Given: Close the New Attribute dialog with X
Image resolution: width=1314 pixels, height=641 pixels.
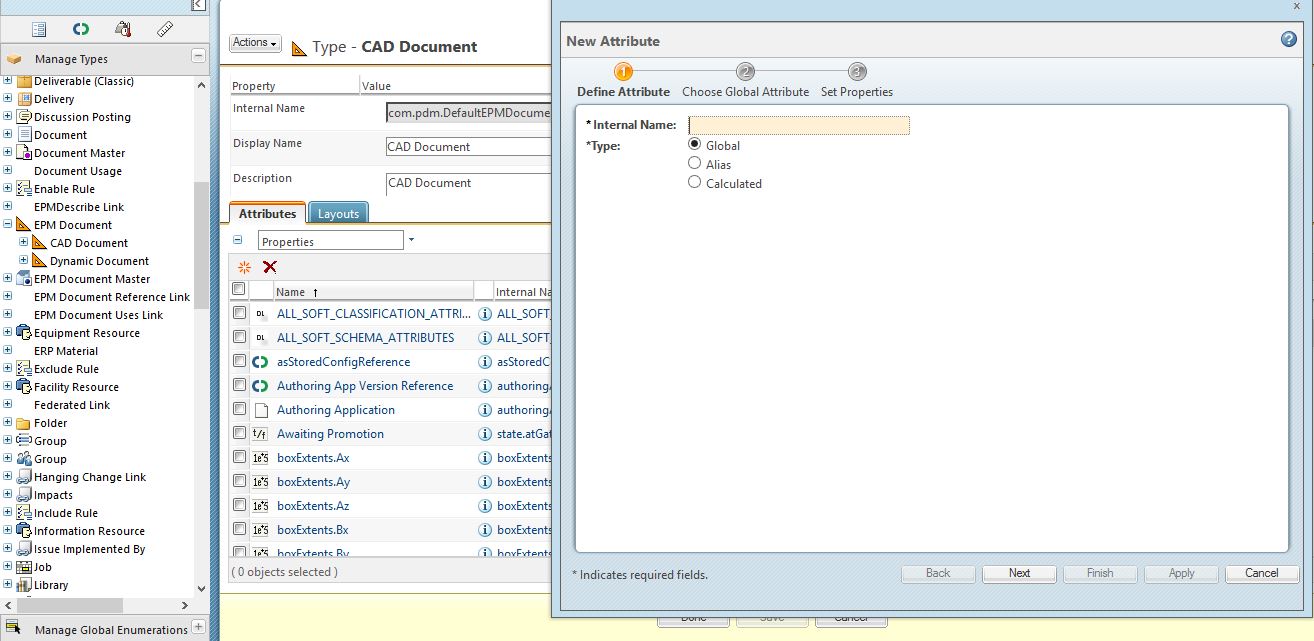Looking at the screenshot, I should tap(1297, 6).
